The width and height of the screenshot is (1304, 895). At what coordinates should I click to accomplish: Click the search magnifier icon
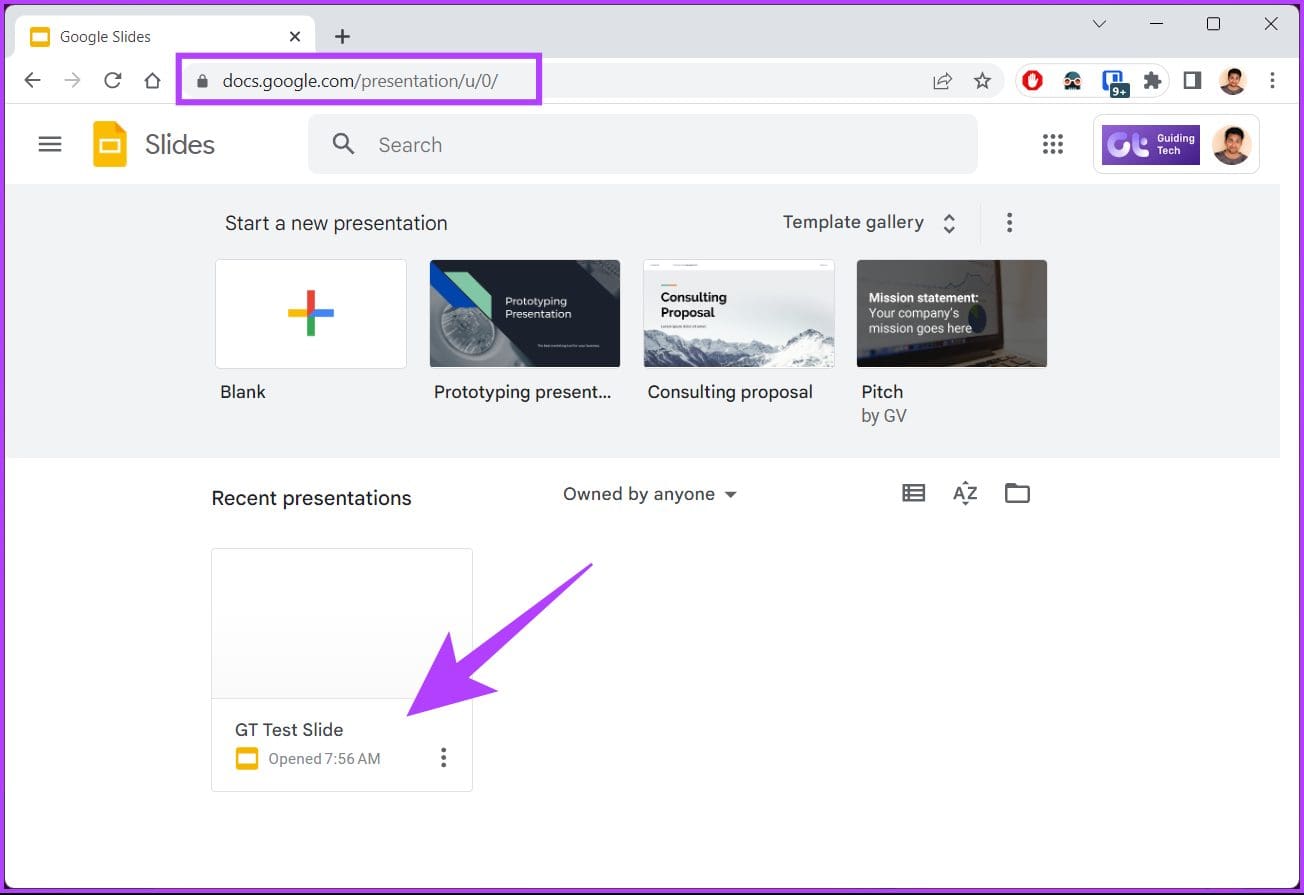click(343, 144)
